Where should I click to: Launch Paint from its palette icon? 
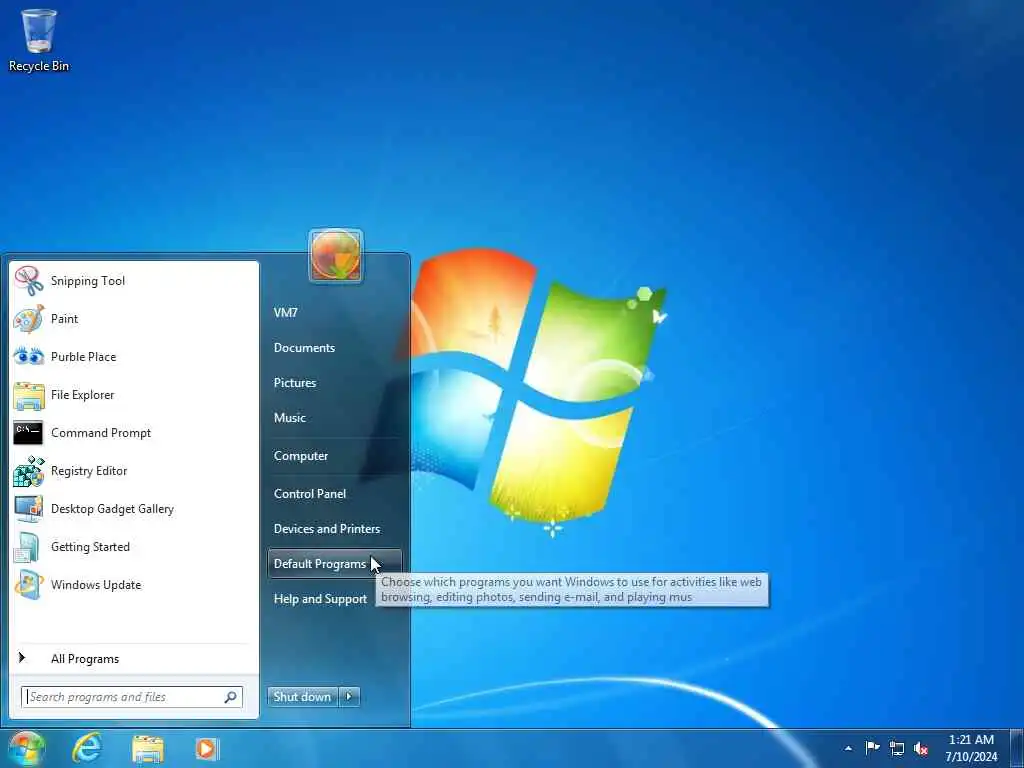click(x=29, y=319)
